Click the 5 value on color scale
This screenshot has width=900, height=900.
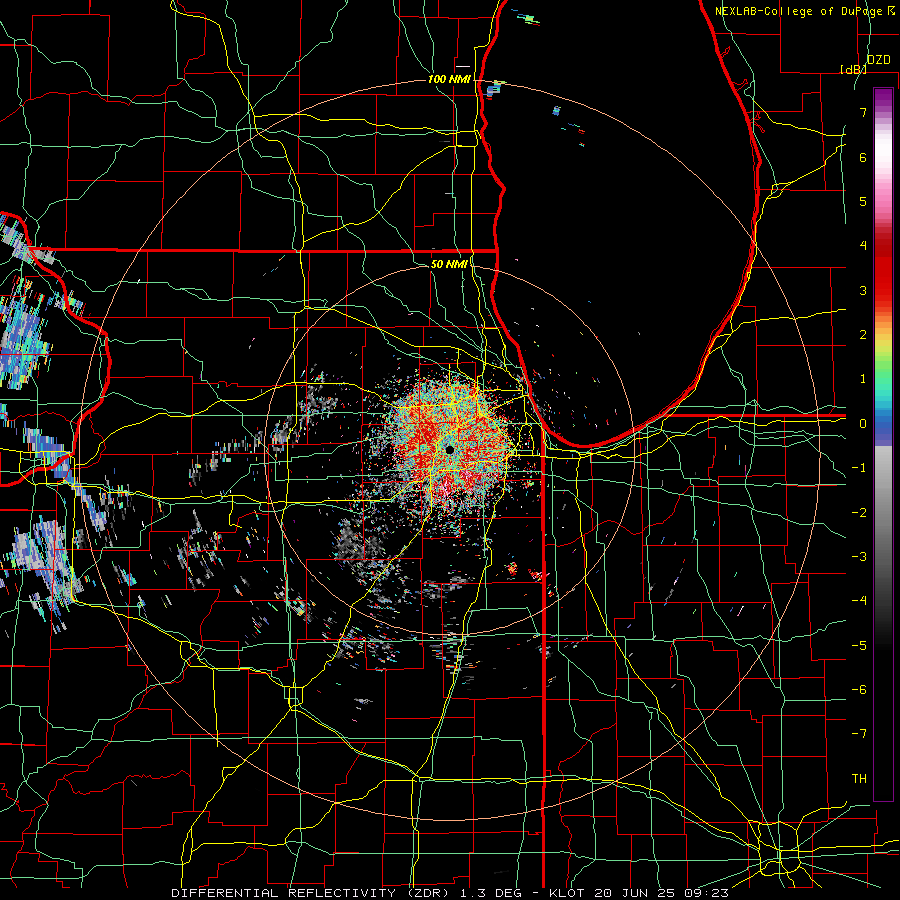[x=863, y=201]
